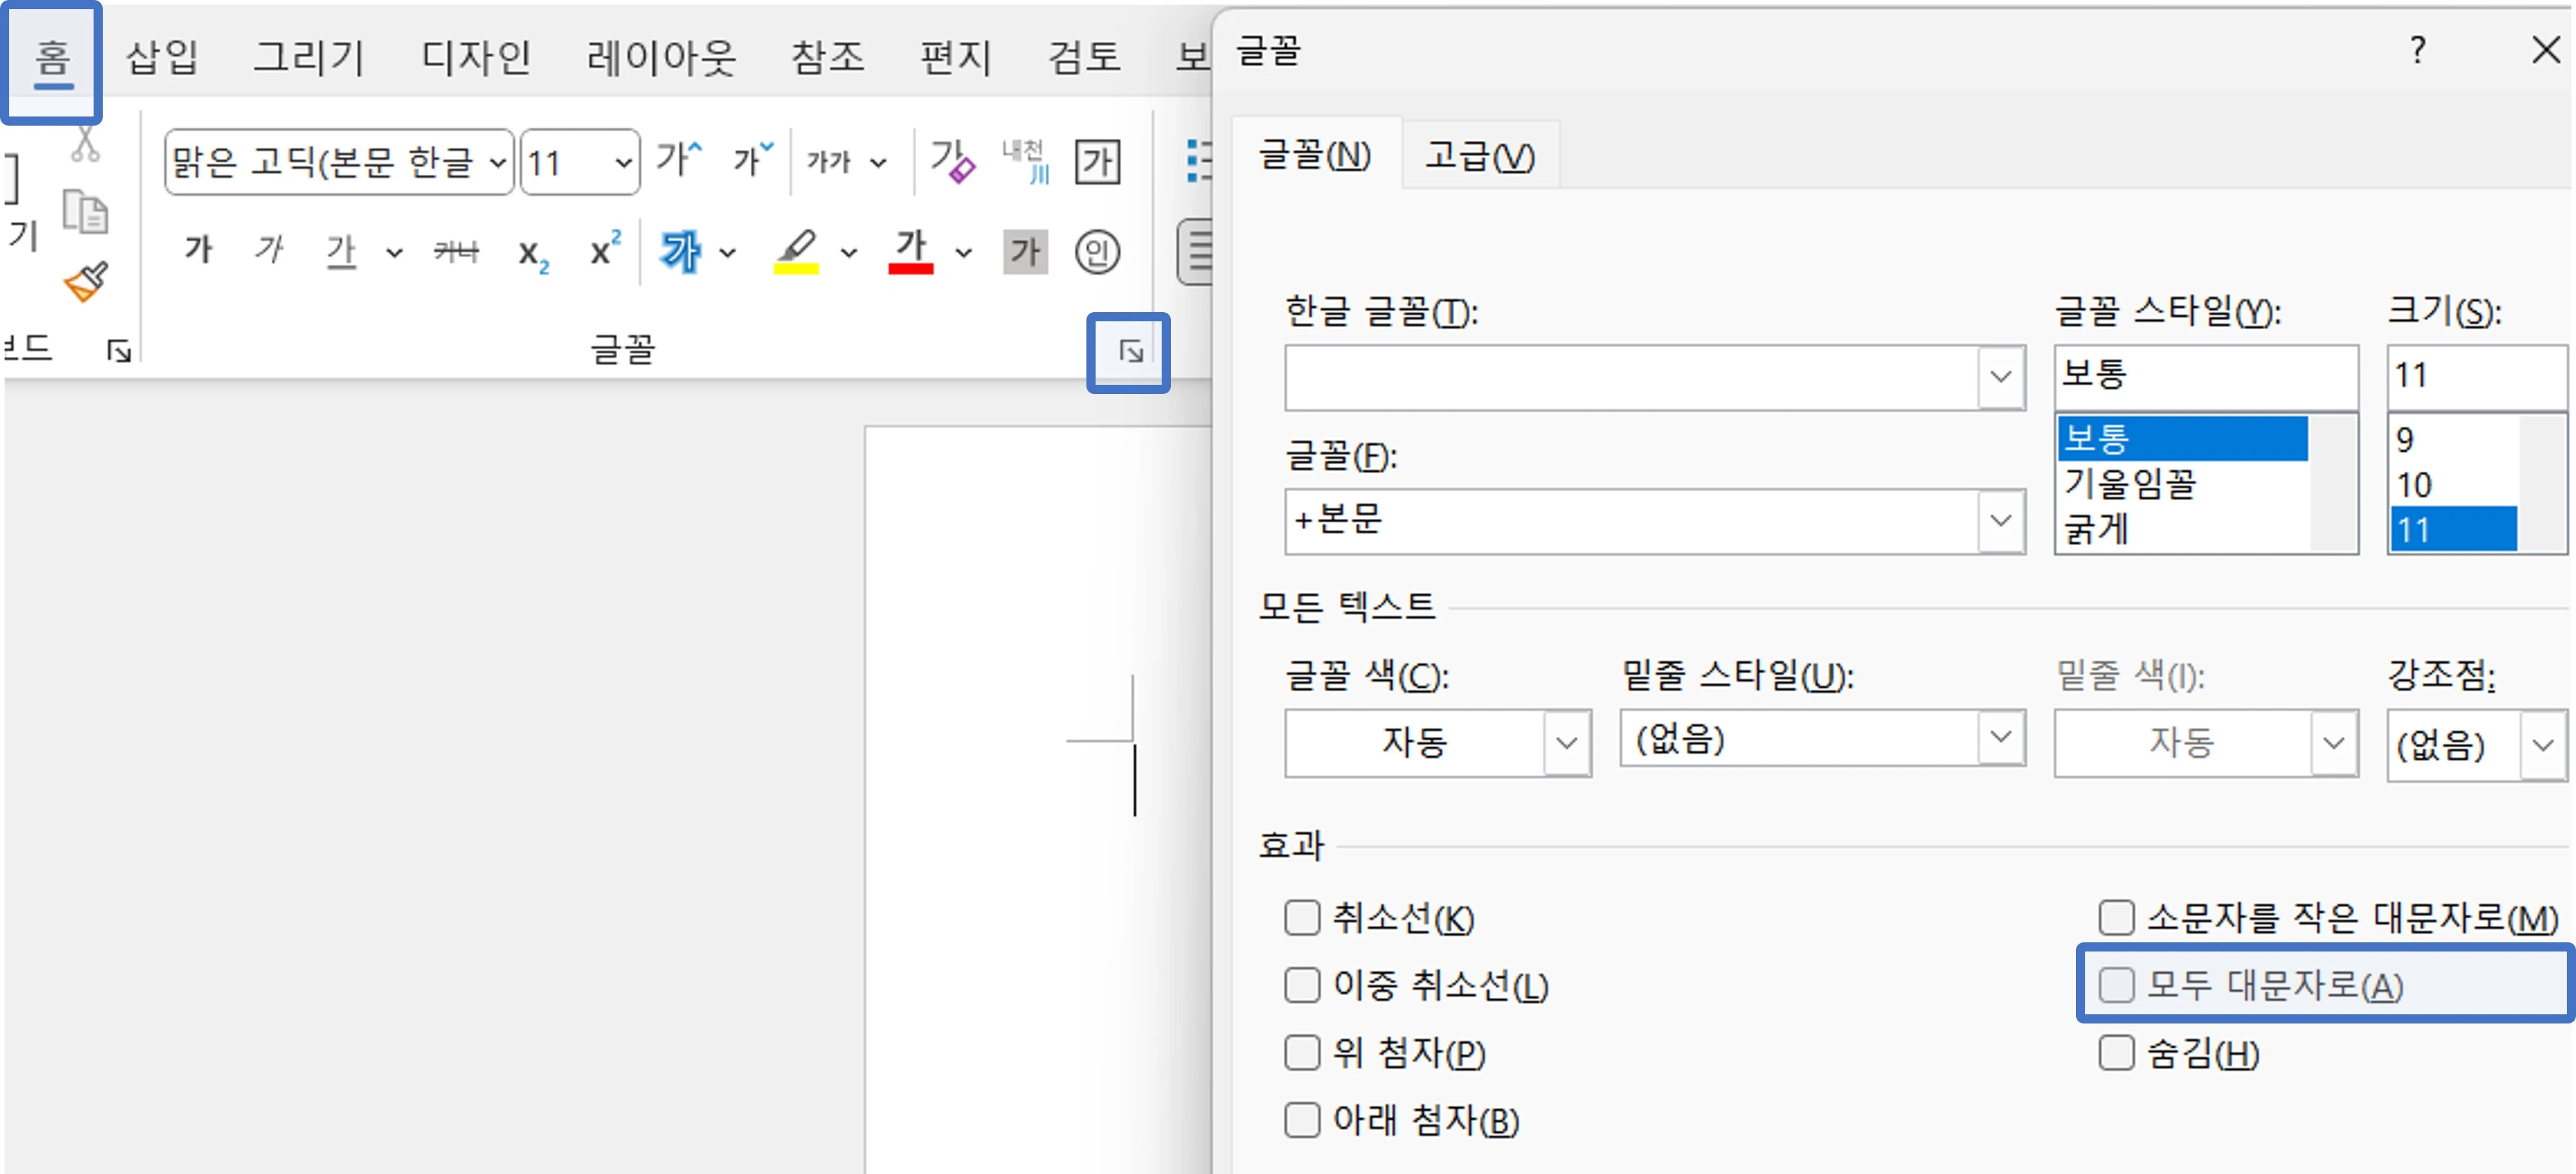The image size is (2576, 1174).
Task: Check the 이중 취소선(L) checkbox
Action: 1302,985
